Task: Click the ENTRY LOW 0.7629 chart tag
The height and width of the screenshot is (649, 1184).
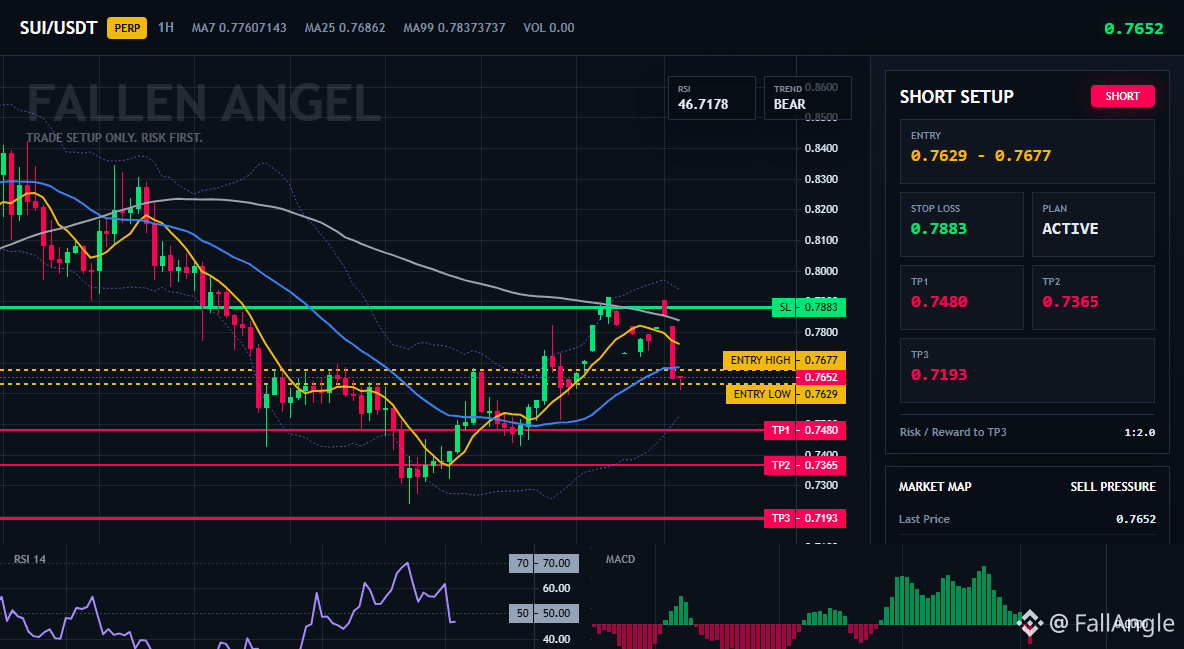Action: [x=786, y=394]
